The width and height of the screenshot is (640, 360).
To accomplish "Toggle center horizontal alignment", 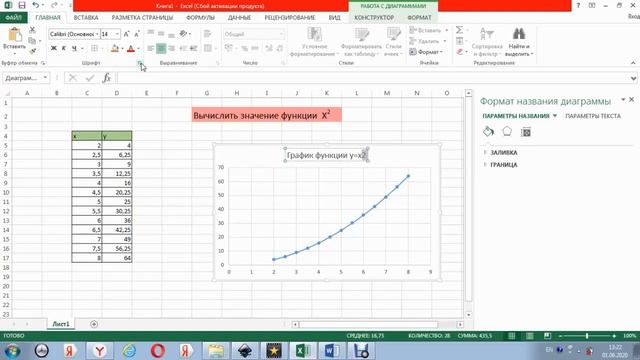I will 161,48.
